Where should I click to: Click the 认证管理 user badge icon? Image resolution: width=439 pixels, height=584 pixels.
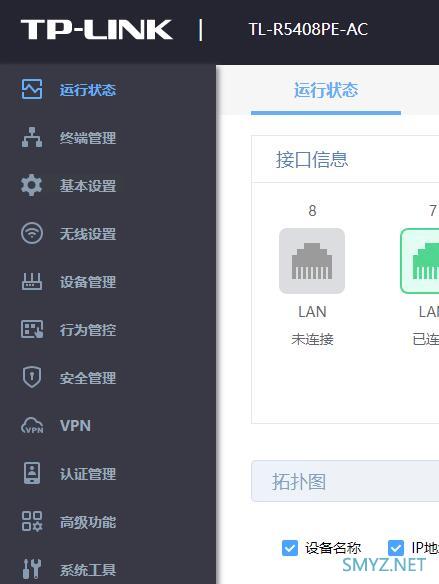point(32,473)
